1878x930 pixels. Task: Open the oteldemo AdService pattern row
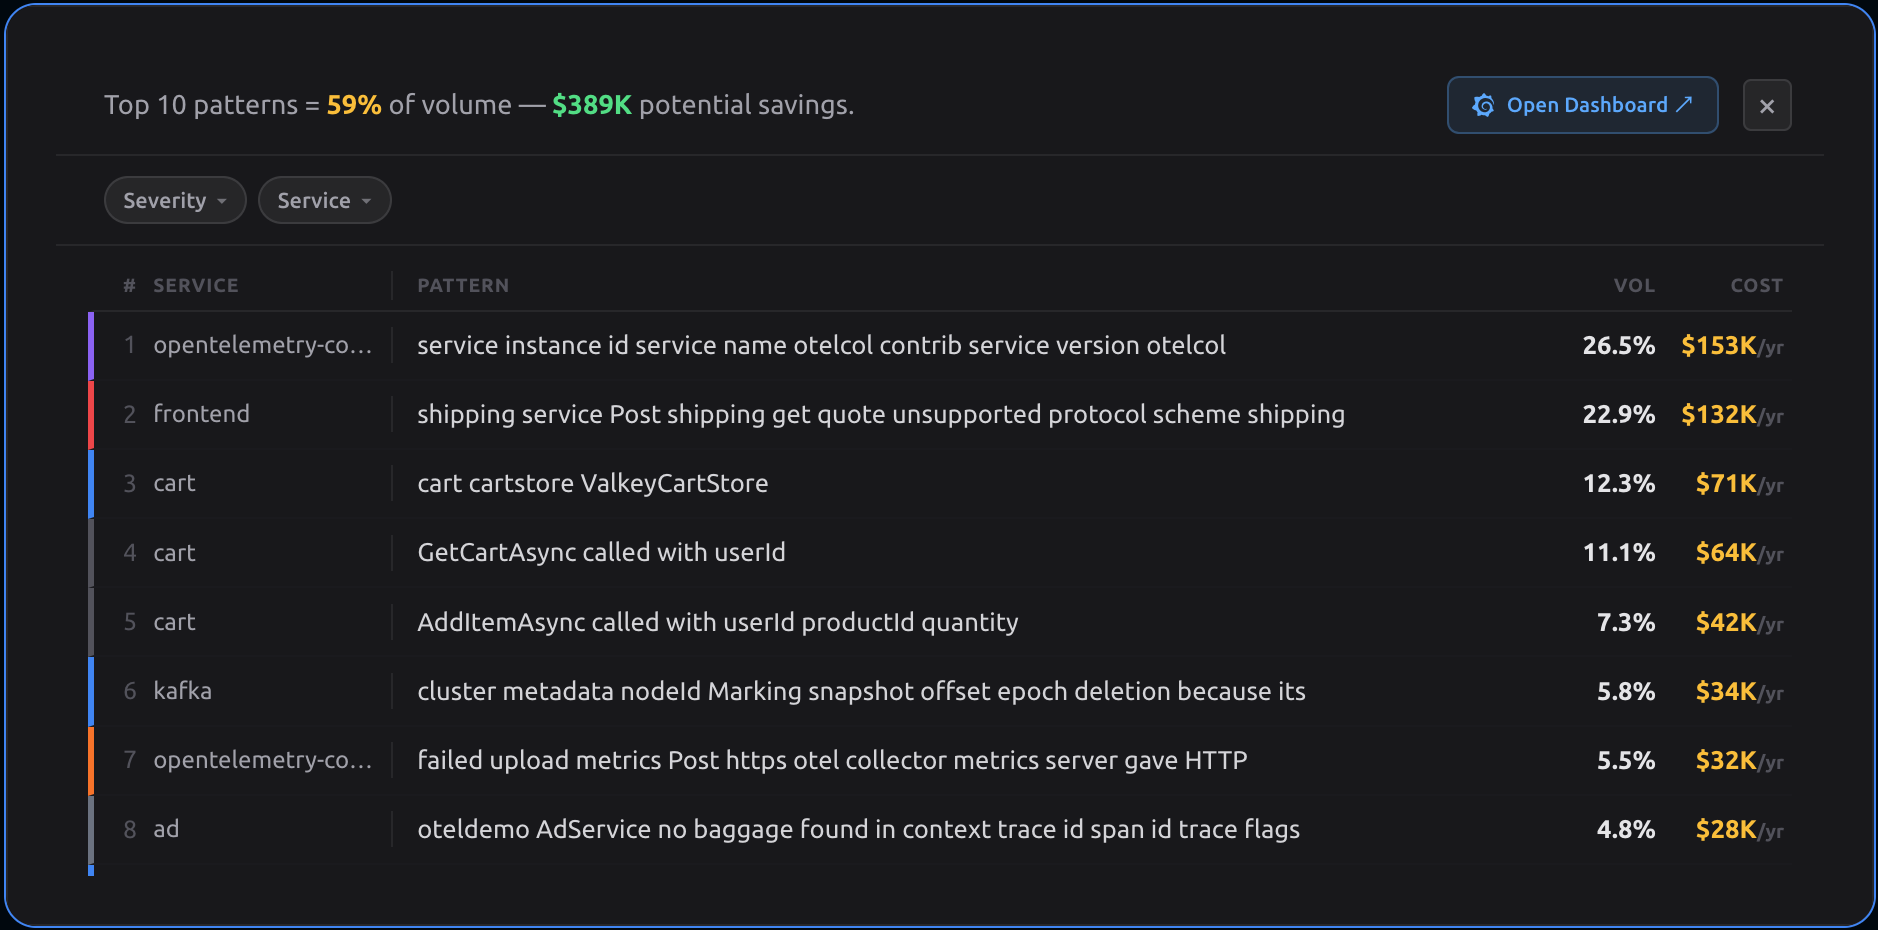coord(858,829)
